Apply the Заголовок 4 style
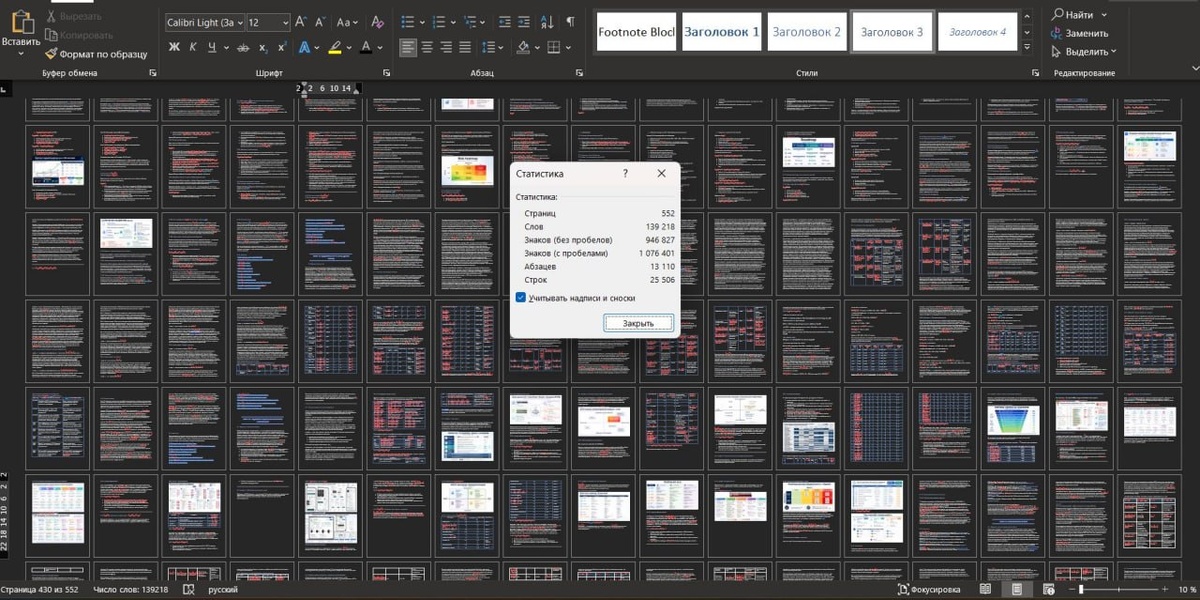Image resolution: width=1200 pixels, height=600 pixels. click(977, 31)
